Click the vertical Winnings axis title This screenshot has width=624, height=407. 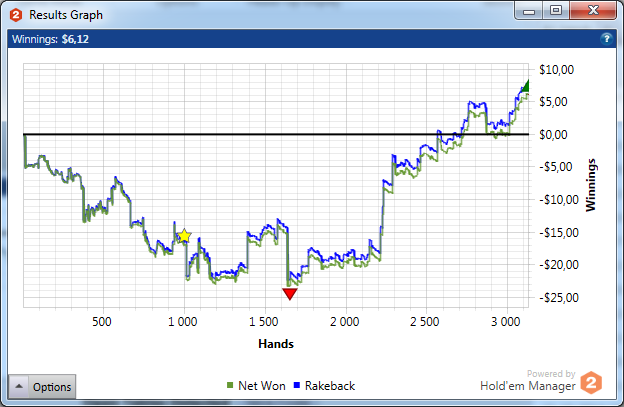click(591, 185)
